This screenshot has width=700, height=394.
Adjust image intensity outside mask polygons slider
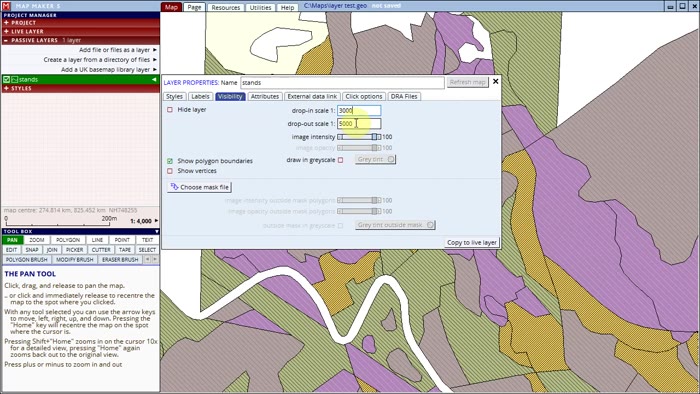pos(359,200)
